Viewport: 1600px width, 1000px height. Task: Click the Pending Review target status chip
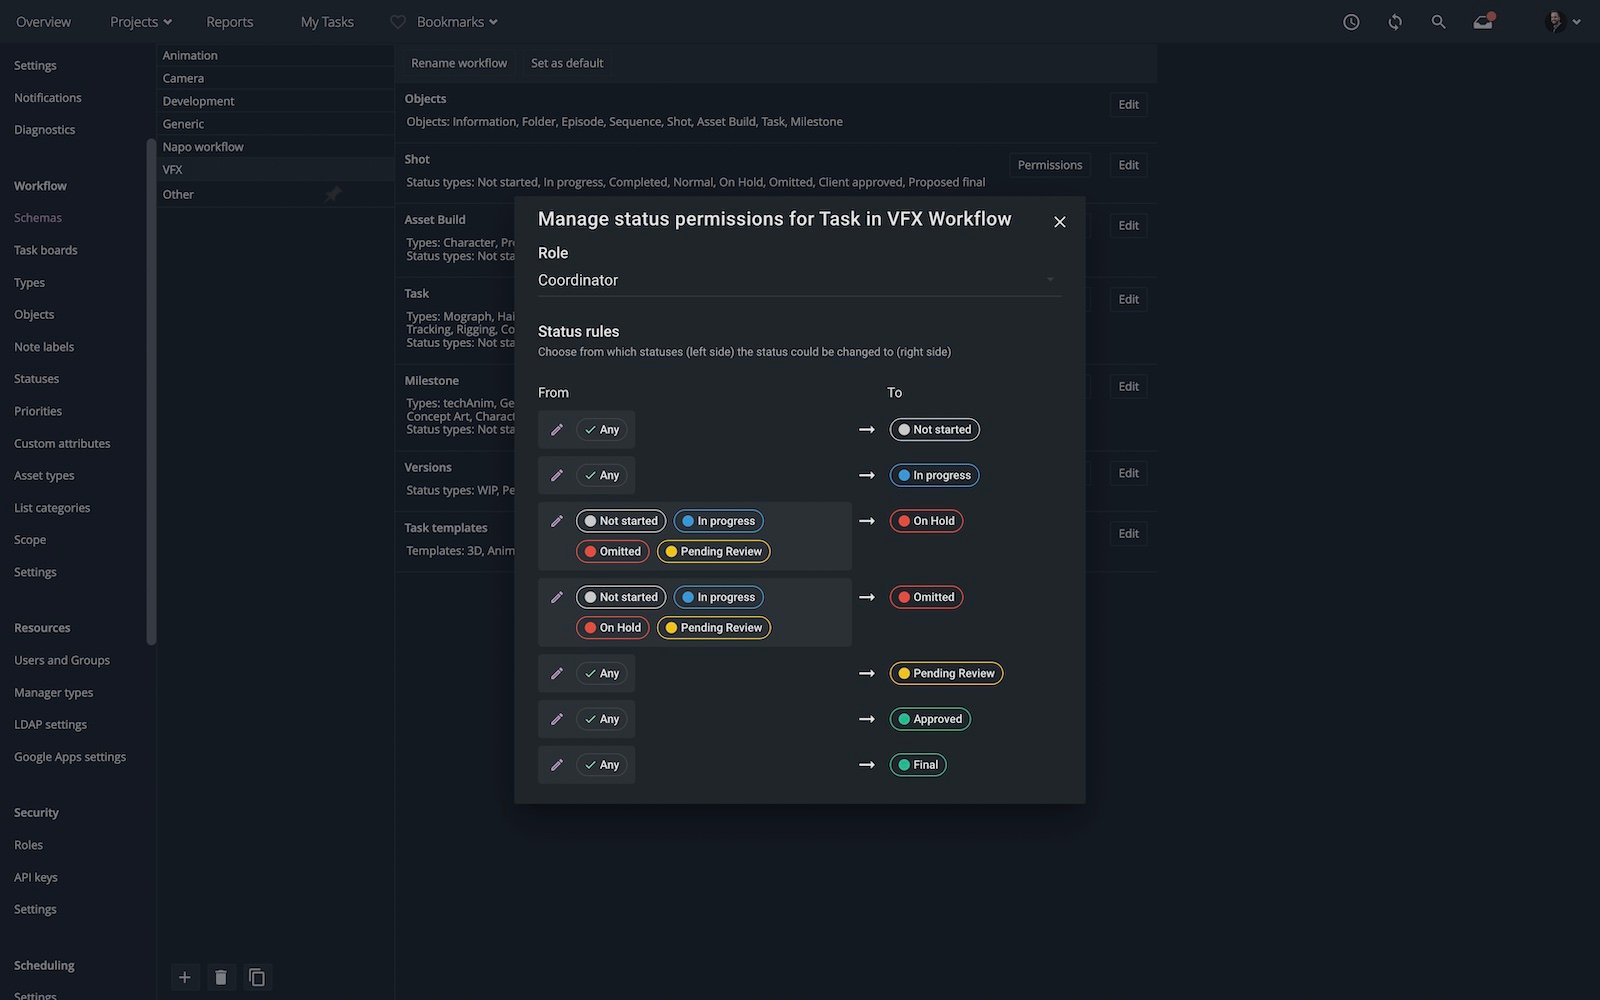click(x=946, y=674)
